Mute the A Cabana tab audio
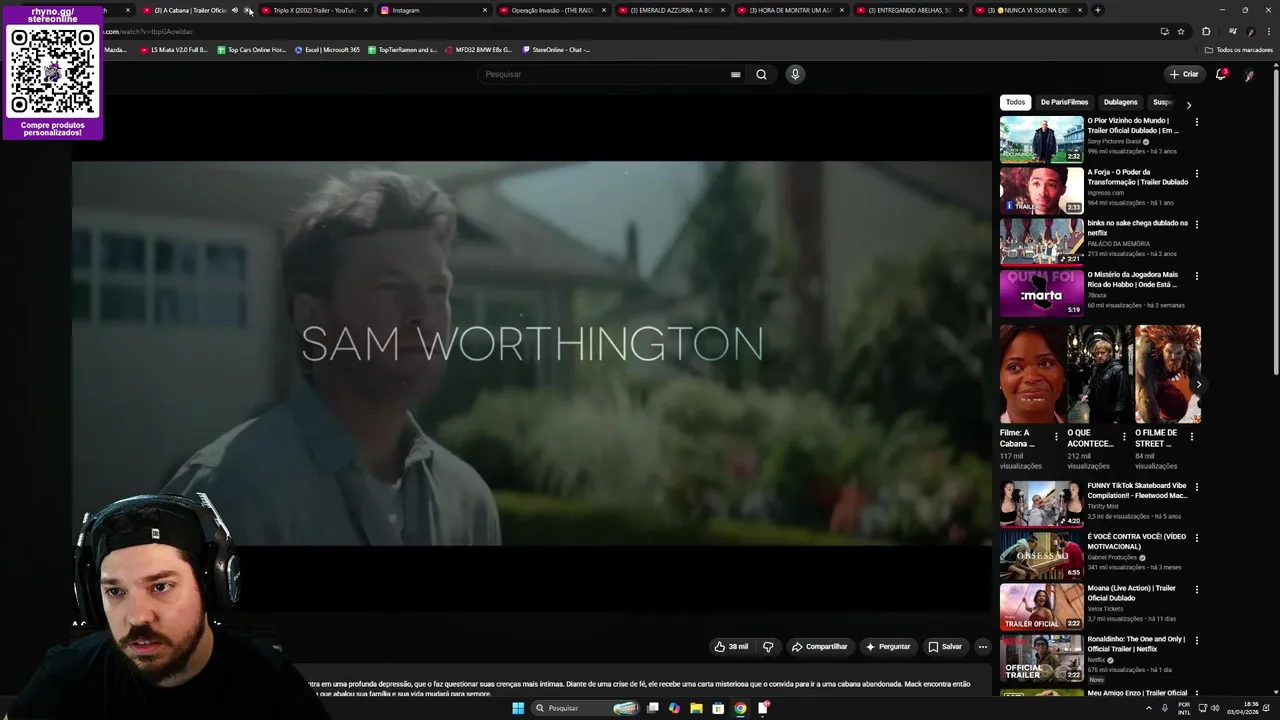 point(235,10)
